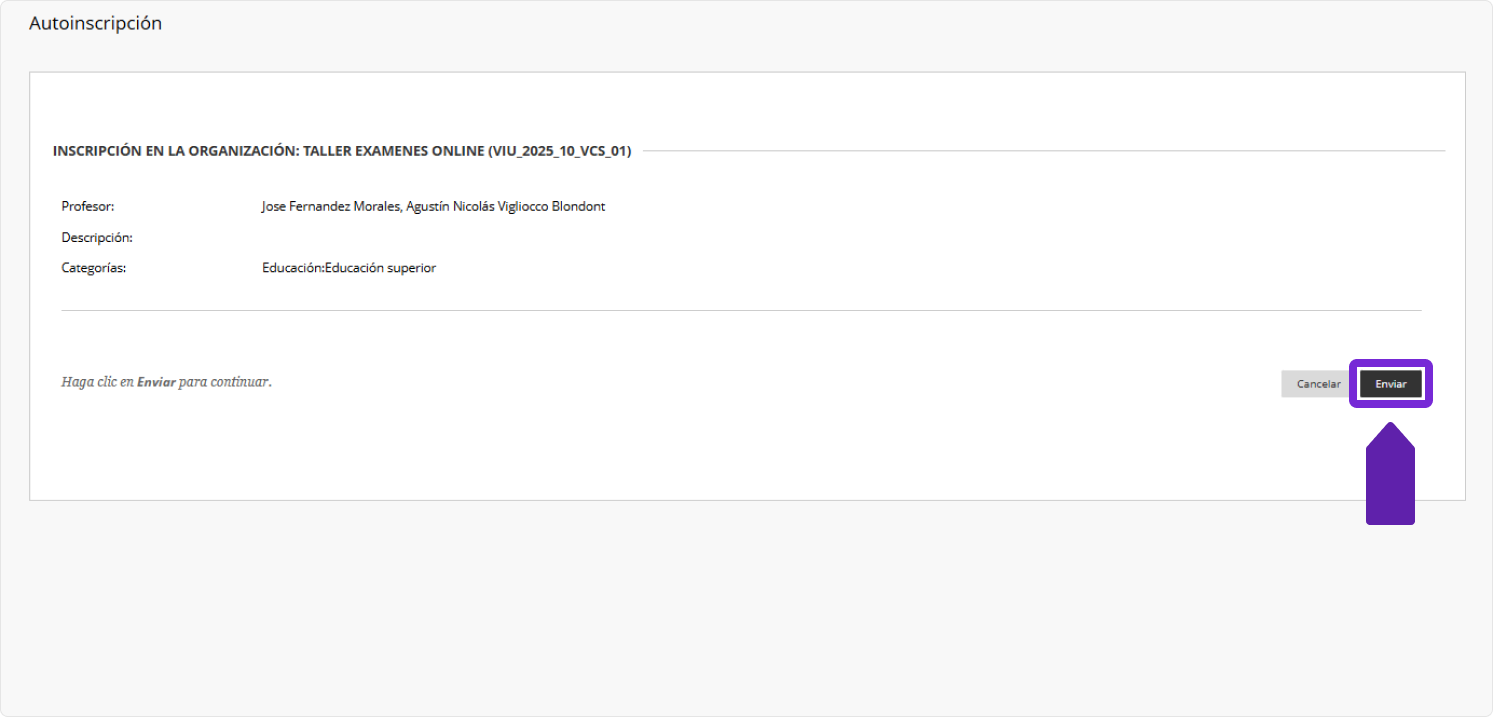Screen dimensions: 1493x717
Task: Click the bold "Enviar" word in the instructions
Action: coord(156,382)
